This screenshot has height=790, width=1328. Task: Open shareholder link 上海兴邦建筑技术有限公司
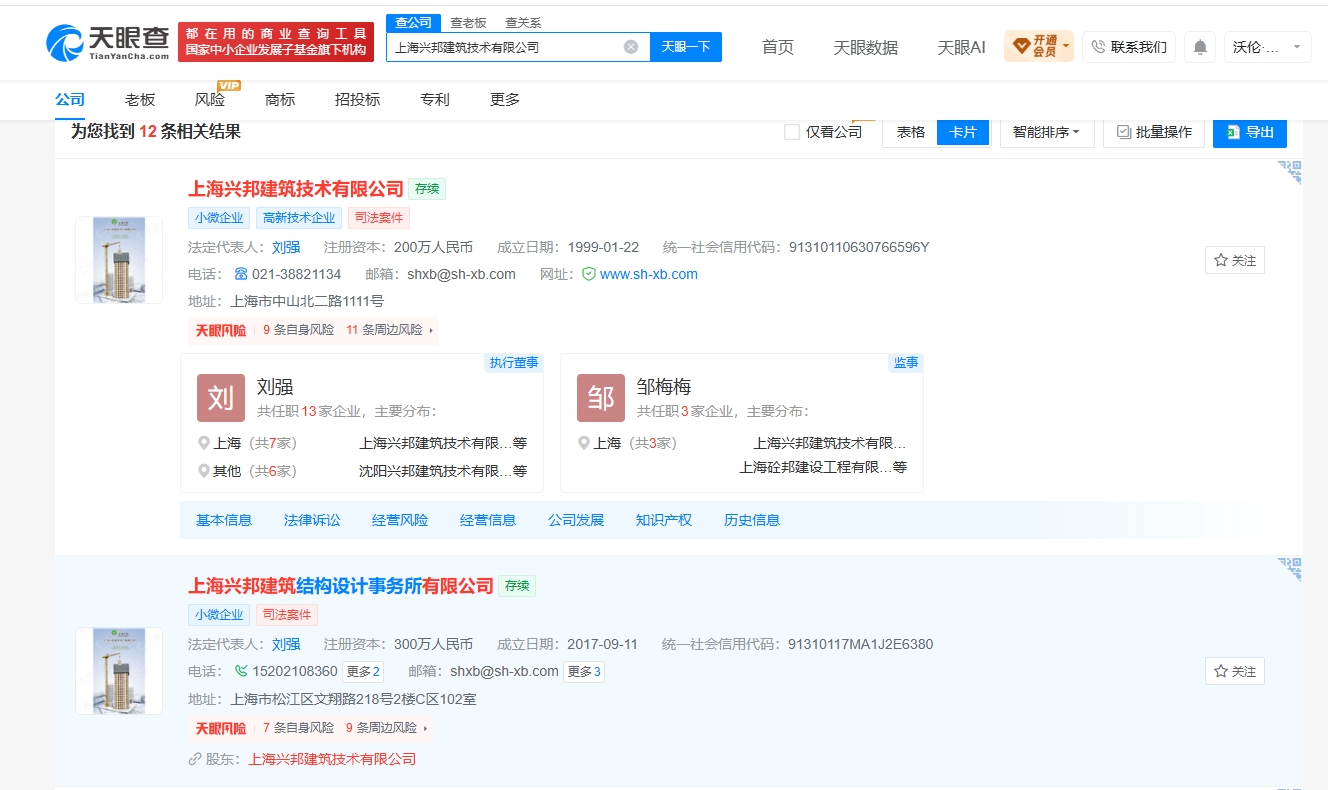(332, 759)
